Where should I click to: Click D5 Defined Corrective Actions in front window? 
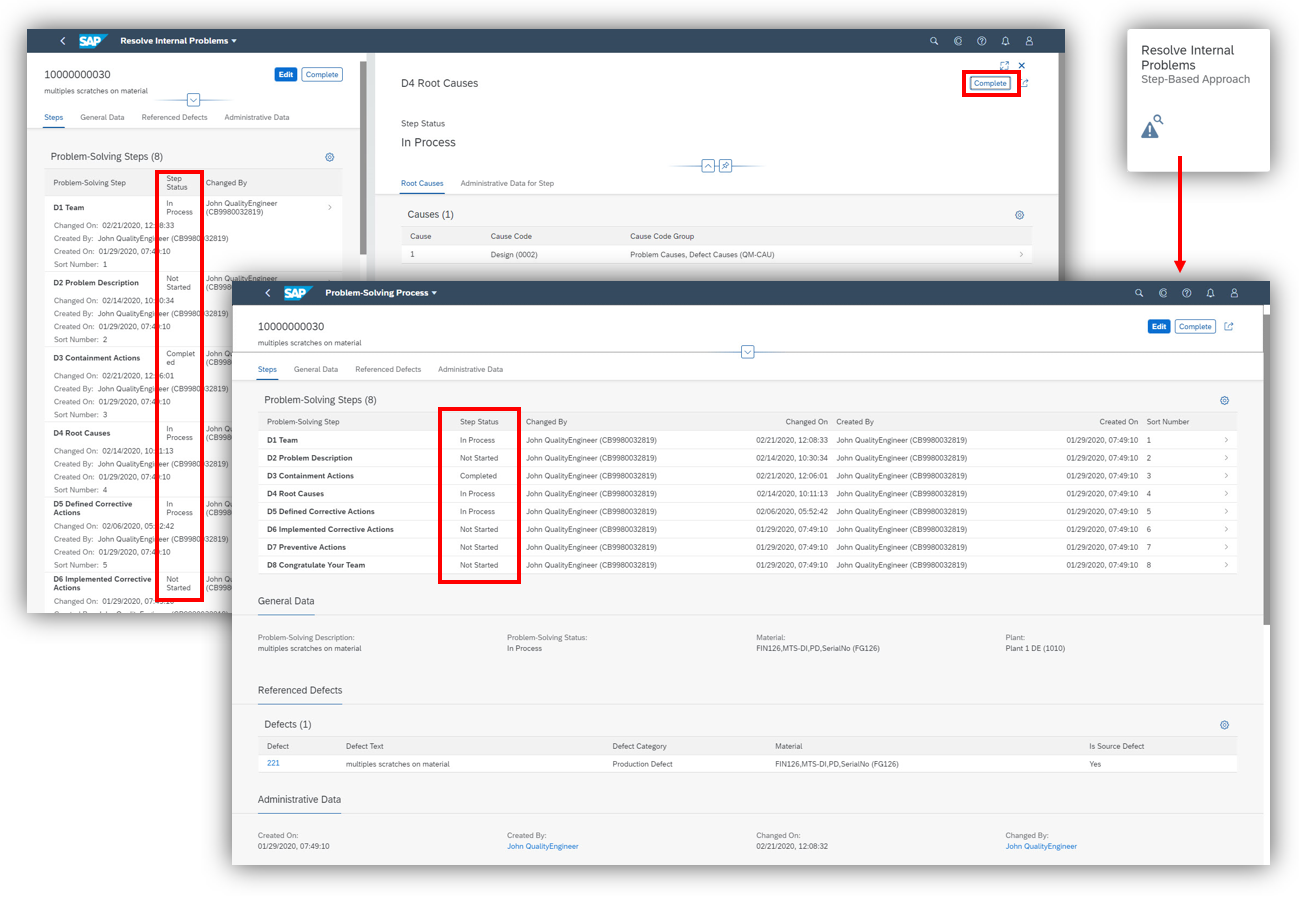(321, 512)
